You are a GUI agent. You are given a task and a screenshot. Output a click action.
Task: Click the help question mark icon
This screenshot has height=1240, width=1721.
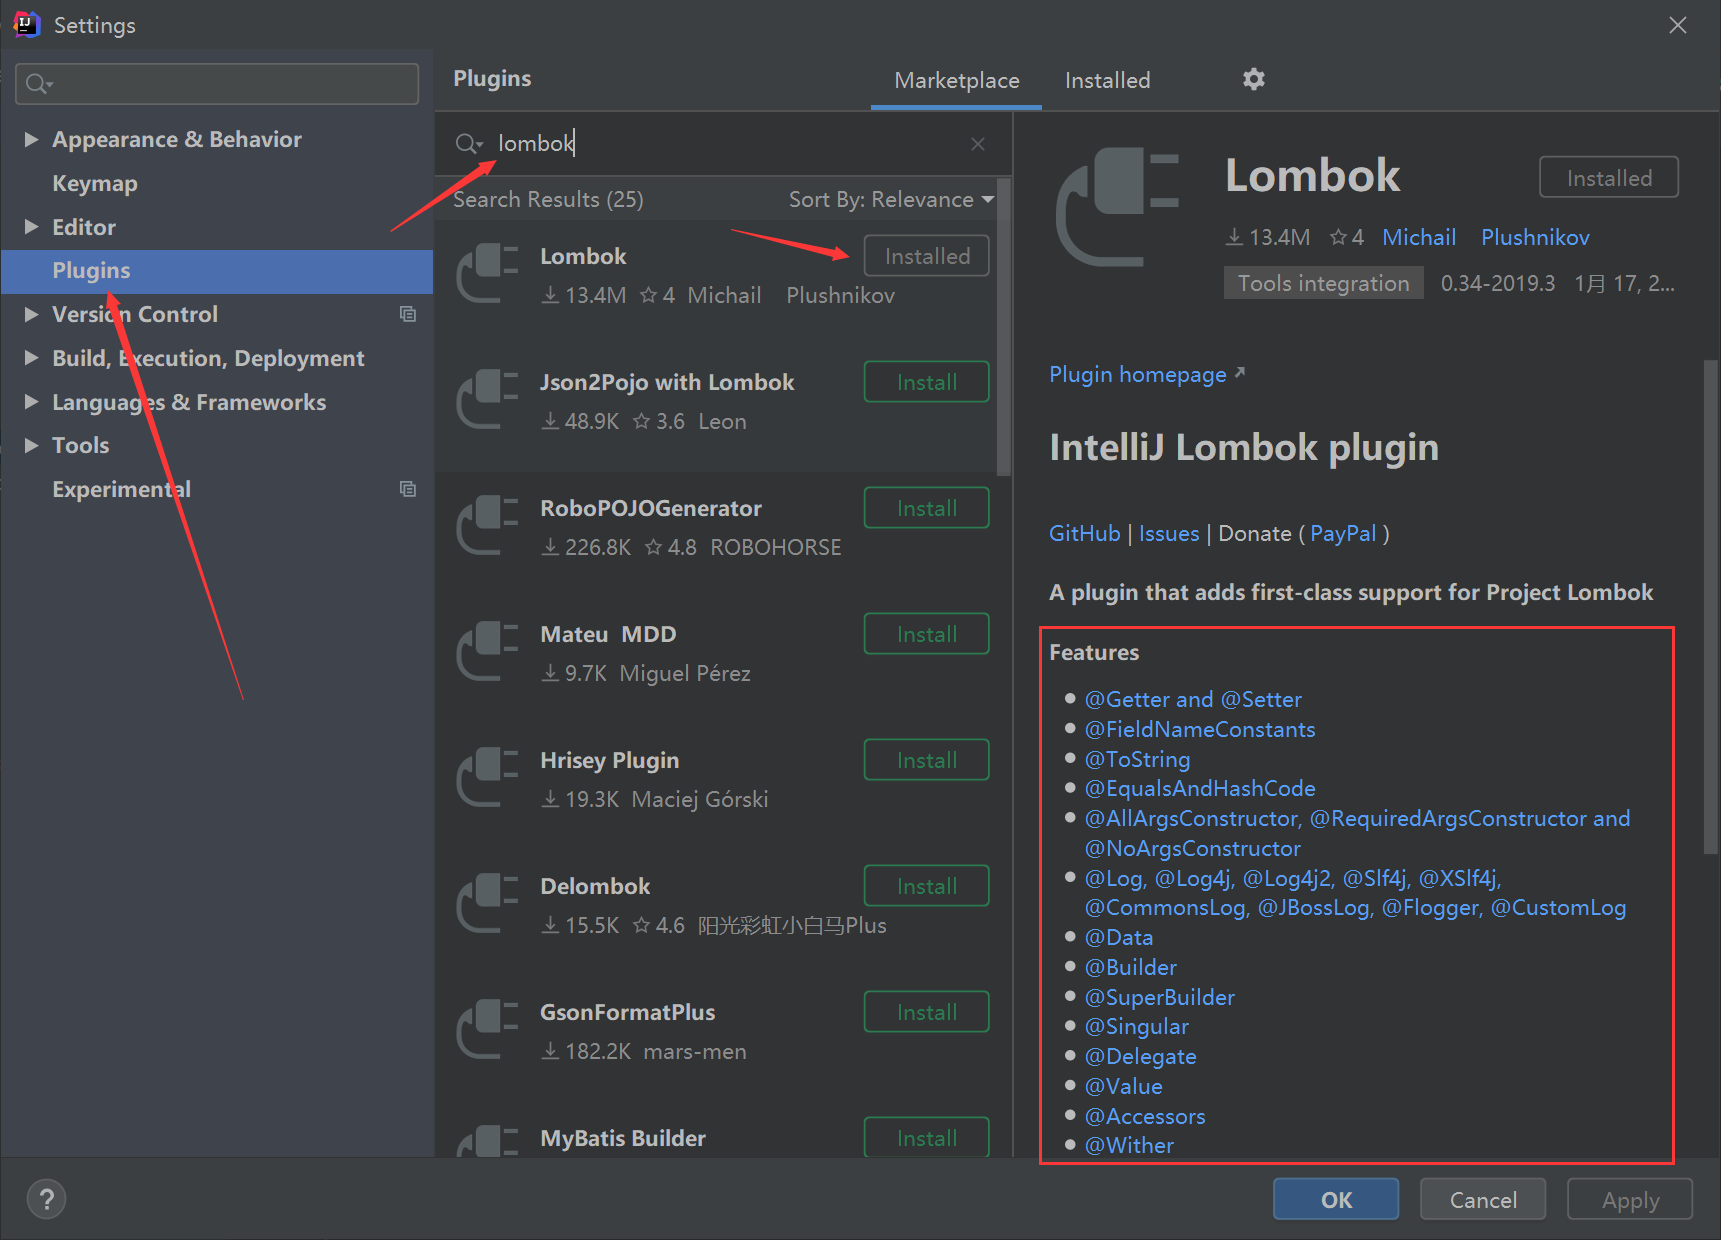tap(46, 1199)
